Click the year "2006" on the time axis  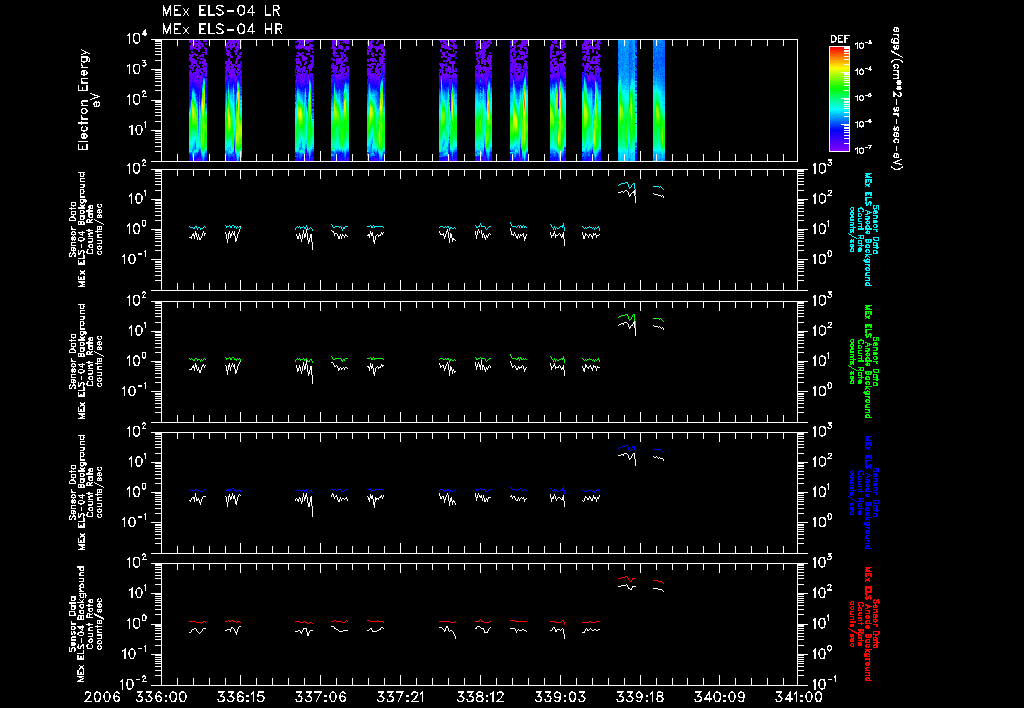coord(103,697)
